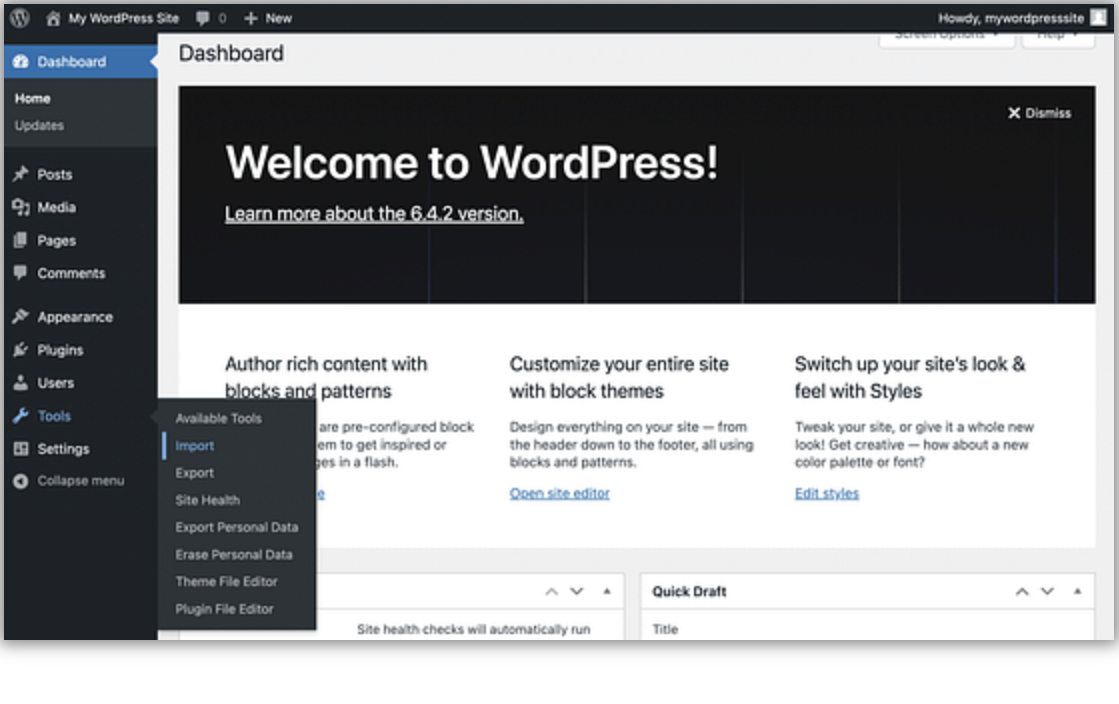This screenshot has width=1119, height=704.
Task: Open the Dashboard menu item
Action: [80, 62]
